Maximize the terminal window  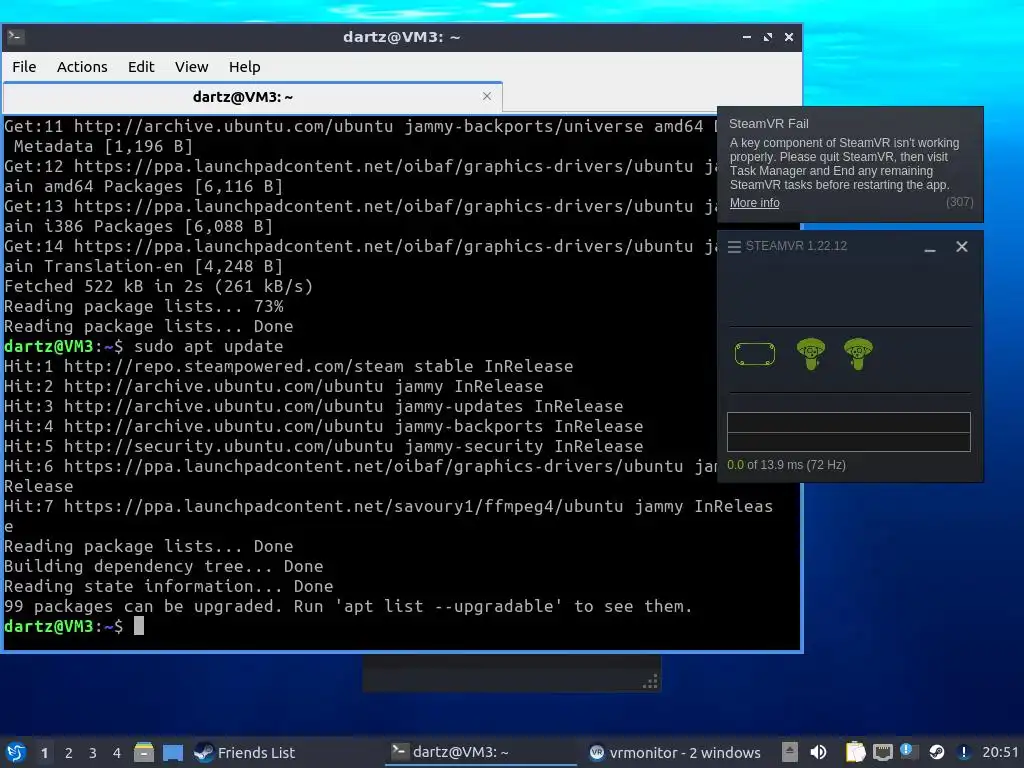(x=768, y=37)
